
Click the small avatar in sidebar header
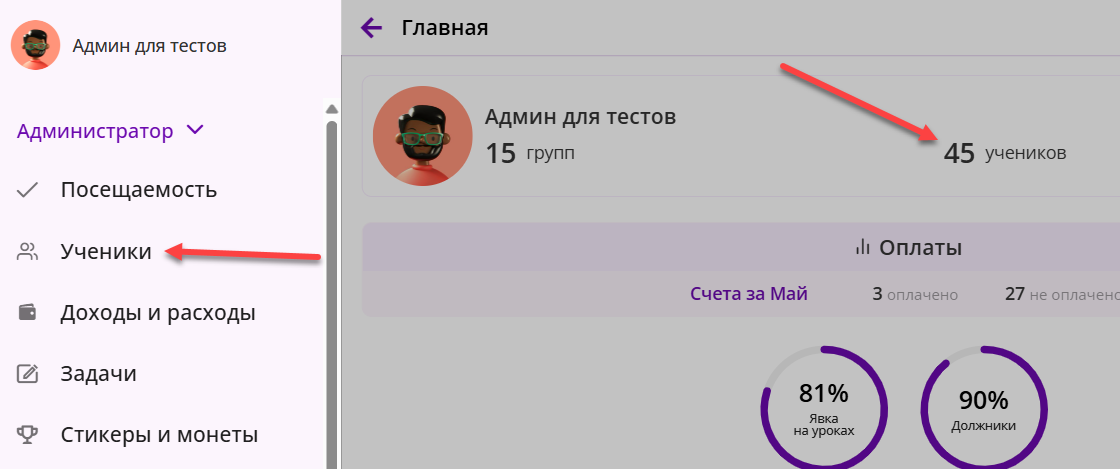pyautogui.click(x=35, y=45)
